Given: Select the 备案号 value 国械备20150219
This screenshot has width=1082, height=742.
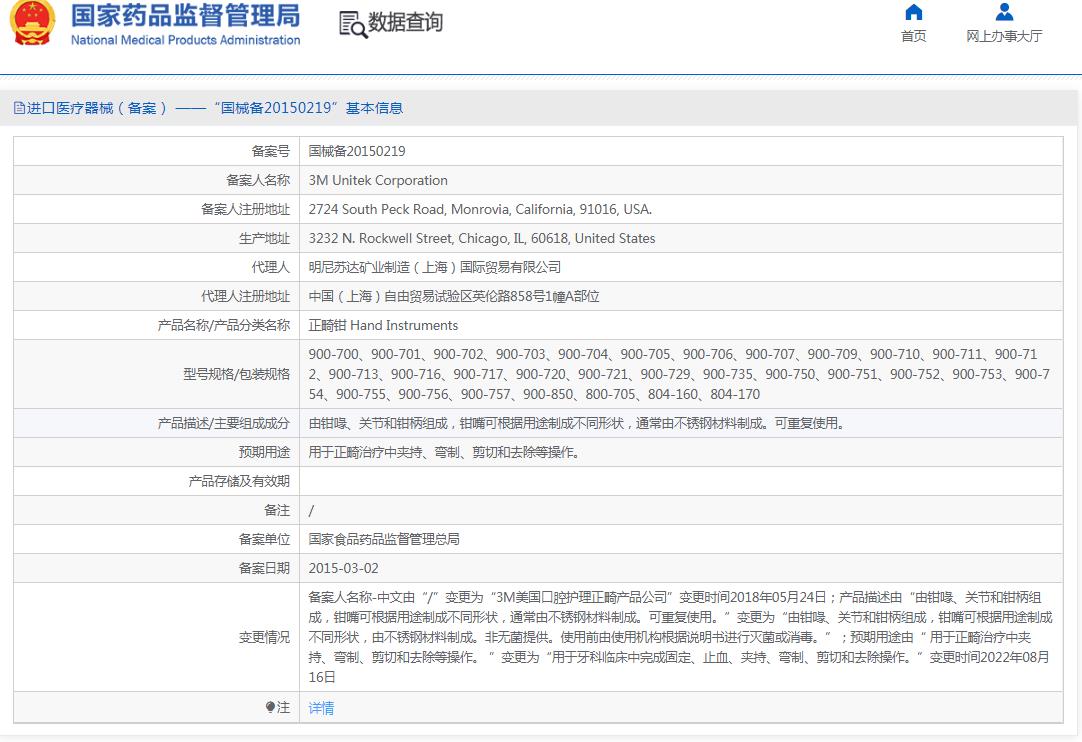Looking at the screenshot, I should 357,151.
